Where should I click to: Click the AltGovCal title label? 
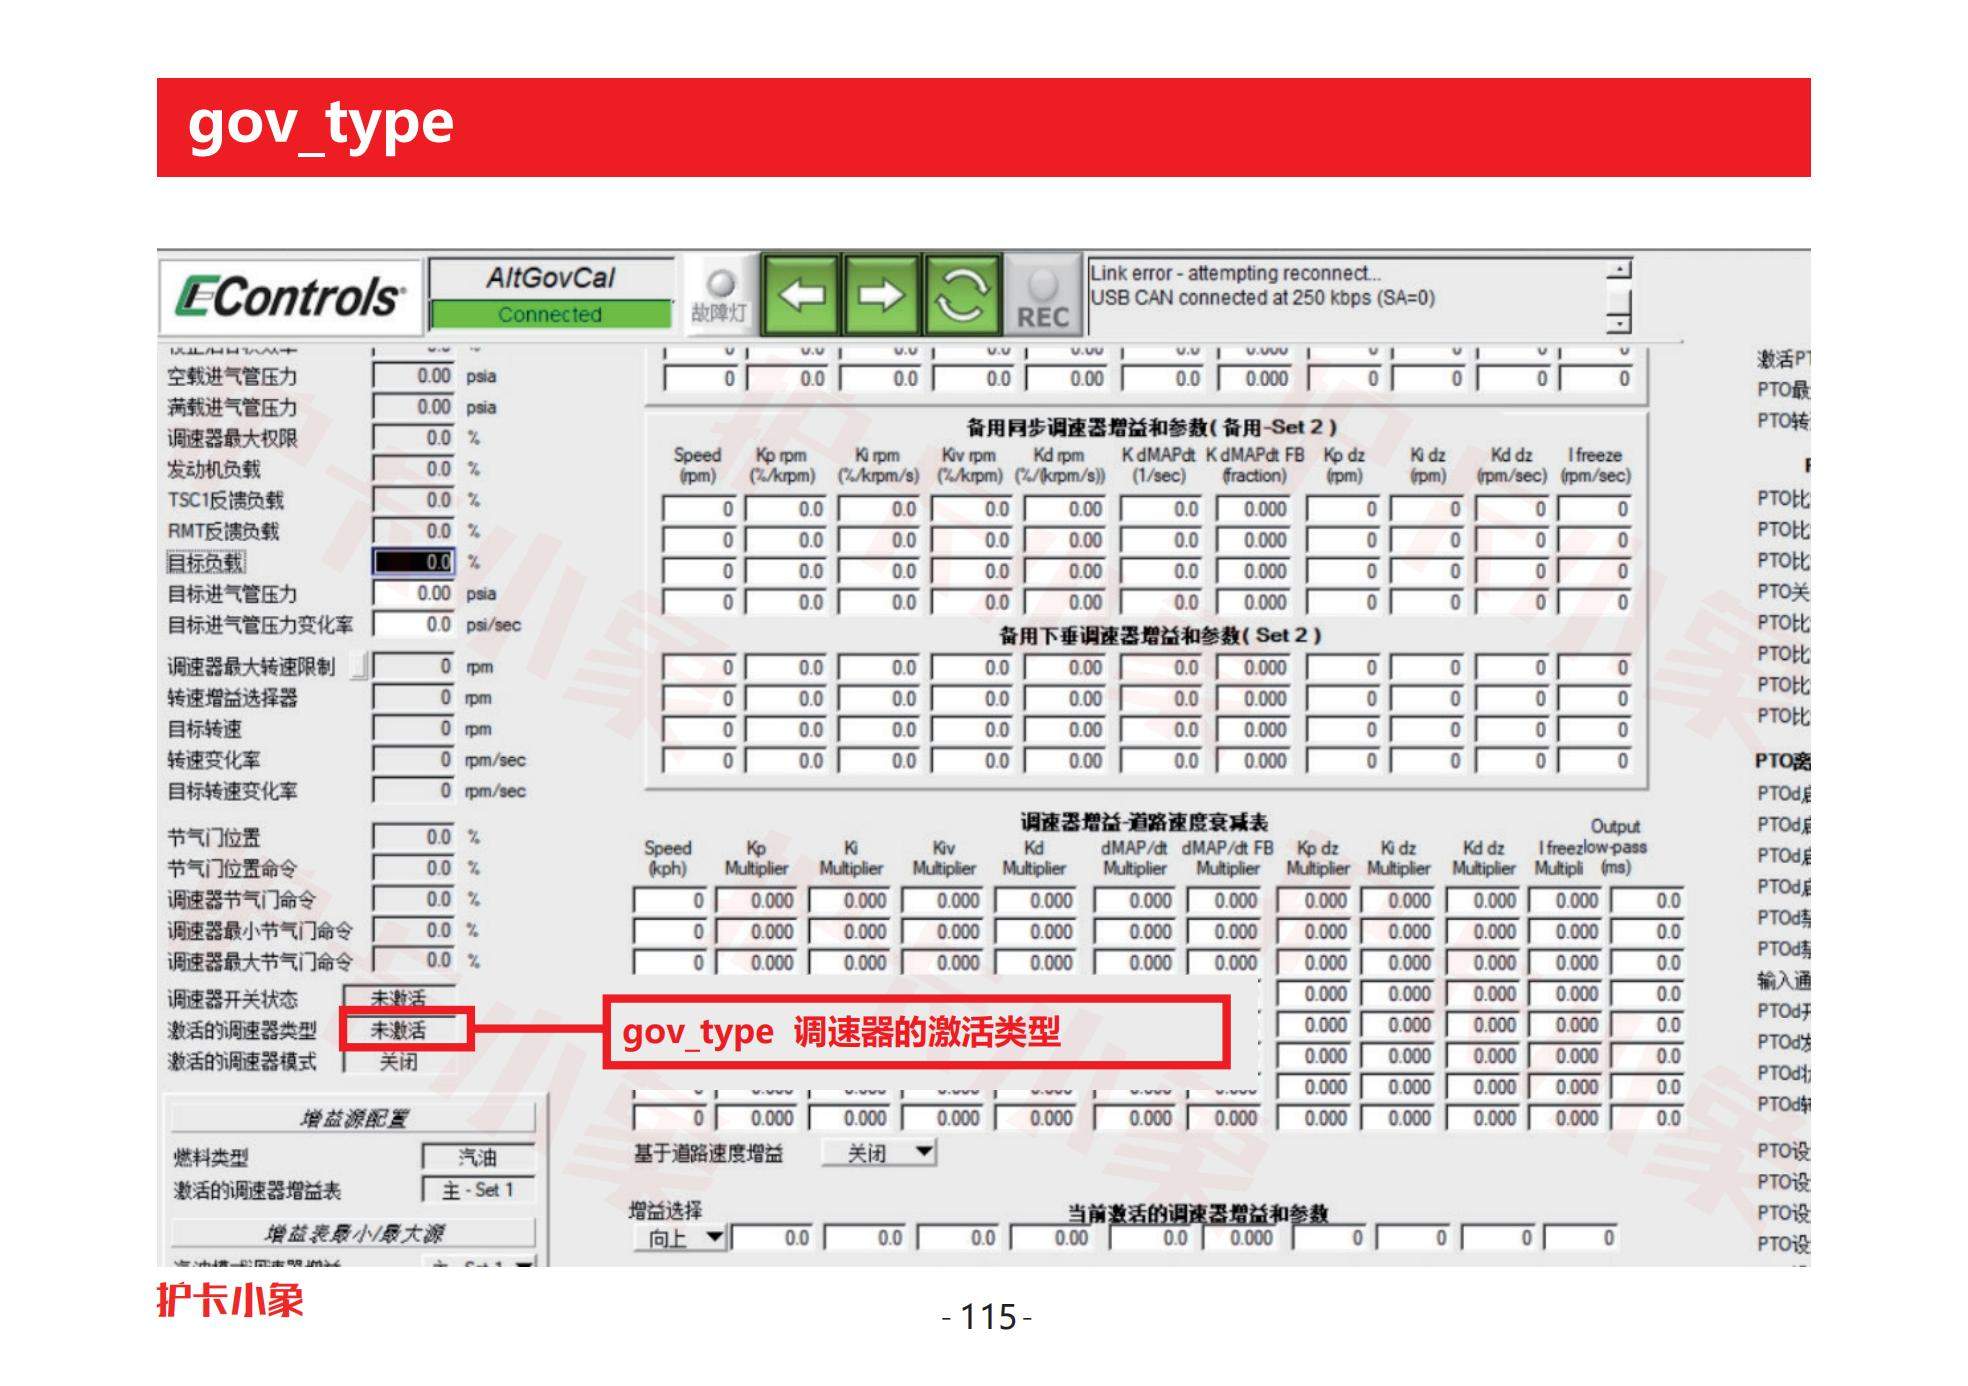[x=550, y=278]
